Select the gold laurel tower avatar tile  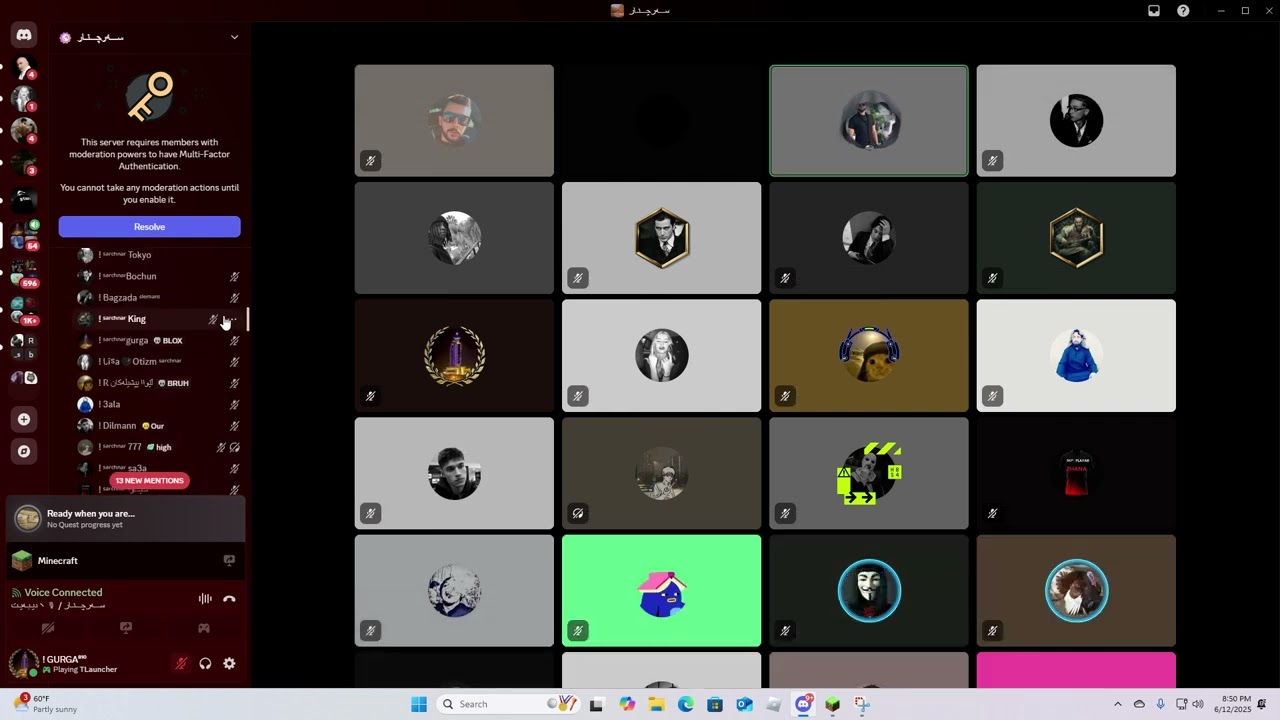pos(454,356)
